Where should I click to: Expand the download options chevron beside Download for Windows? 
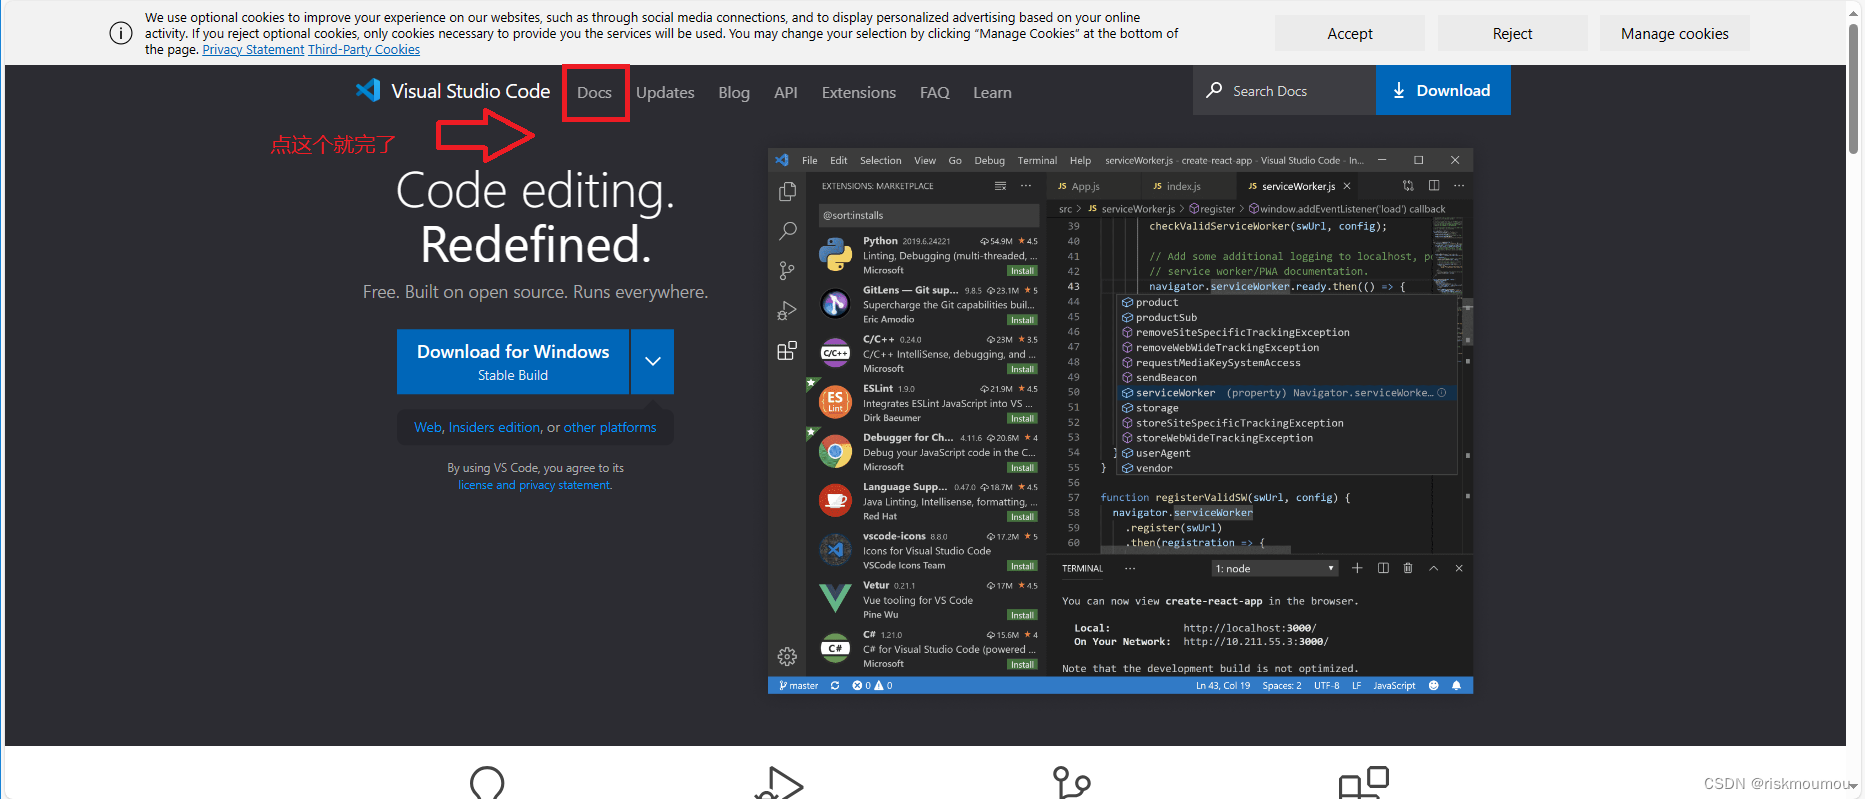(x=652, y=361)
